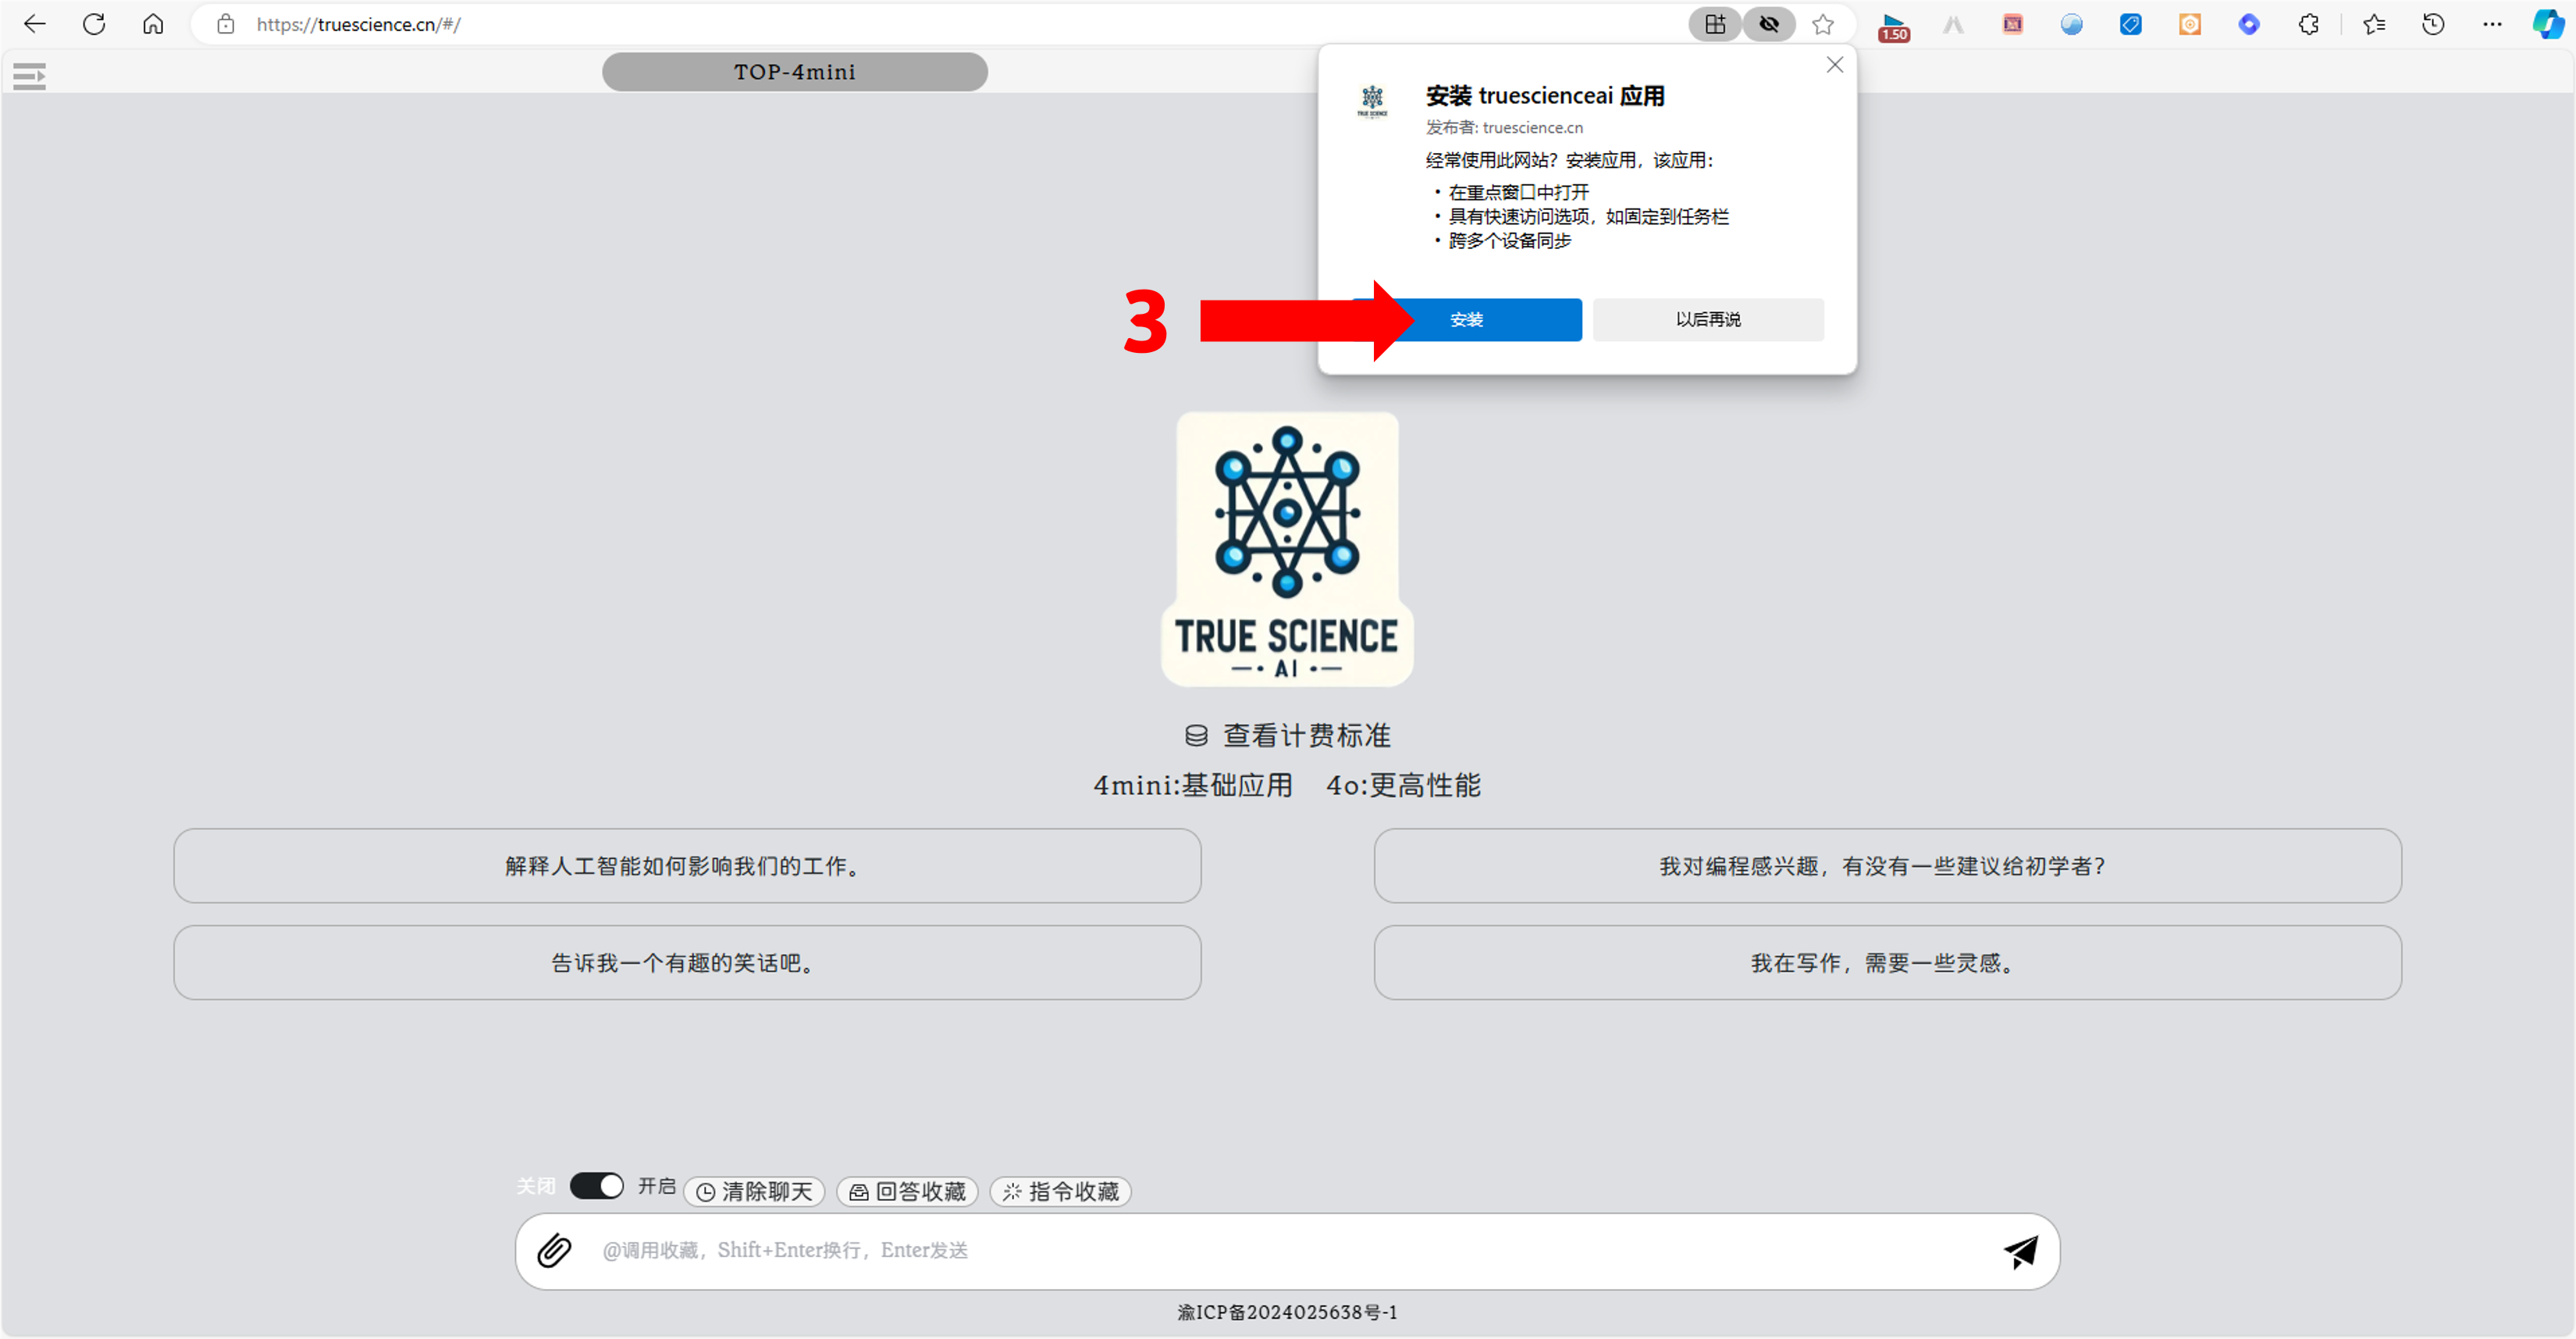Open the Extensions puzzle piece menu
This screenshot has height=1339, width=2576.
click(2309, 24)
